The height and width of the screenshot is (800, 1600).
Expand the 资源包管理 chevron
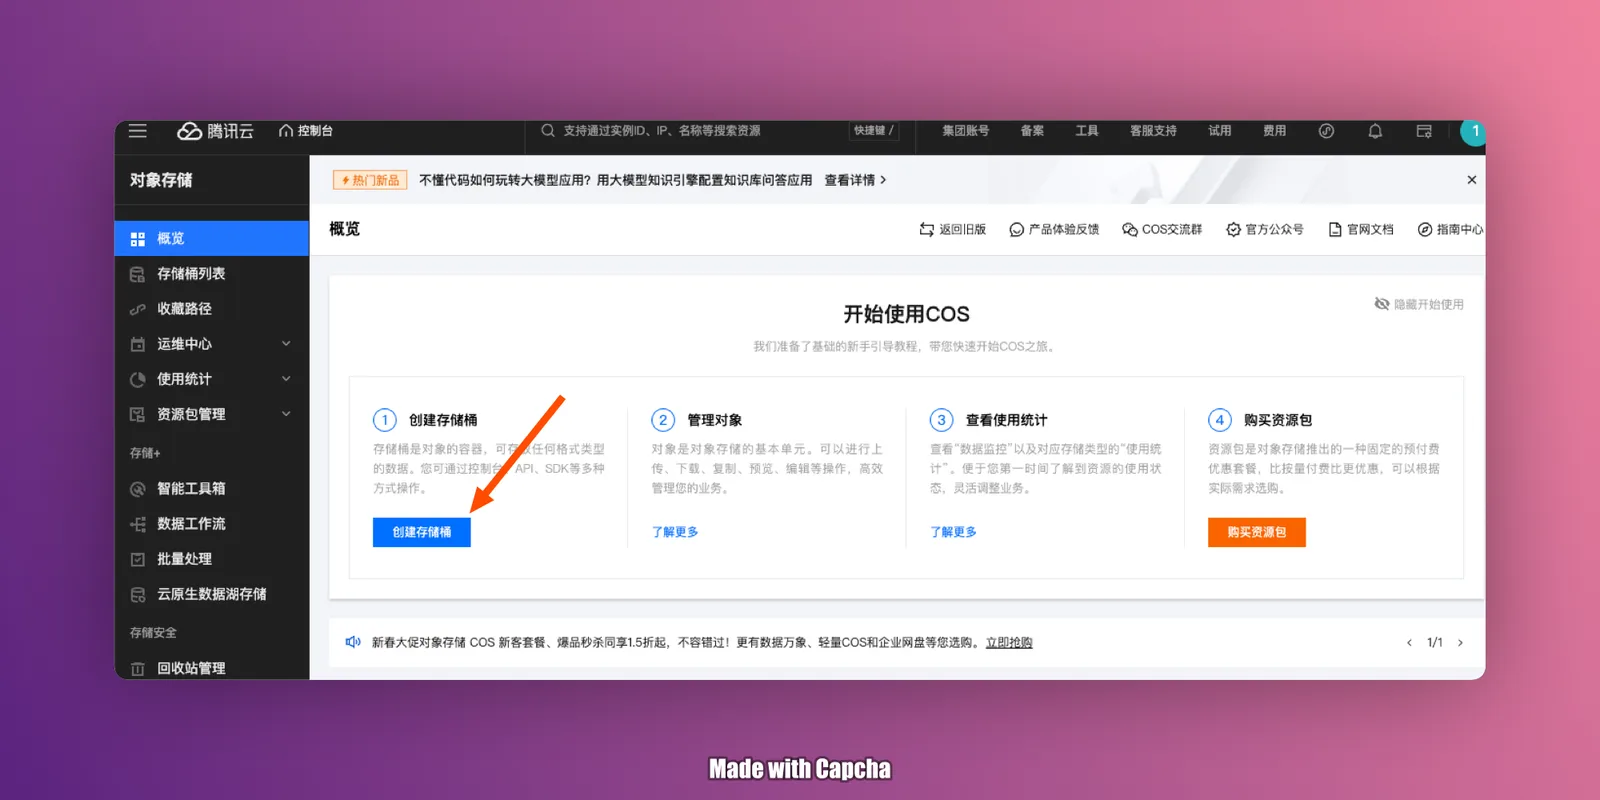[x=286, y=414]
